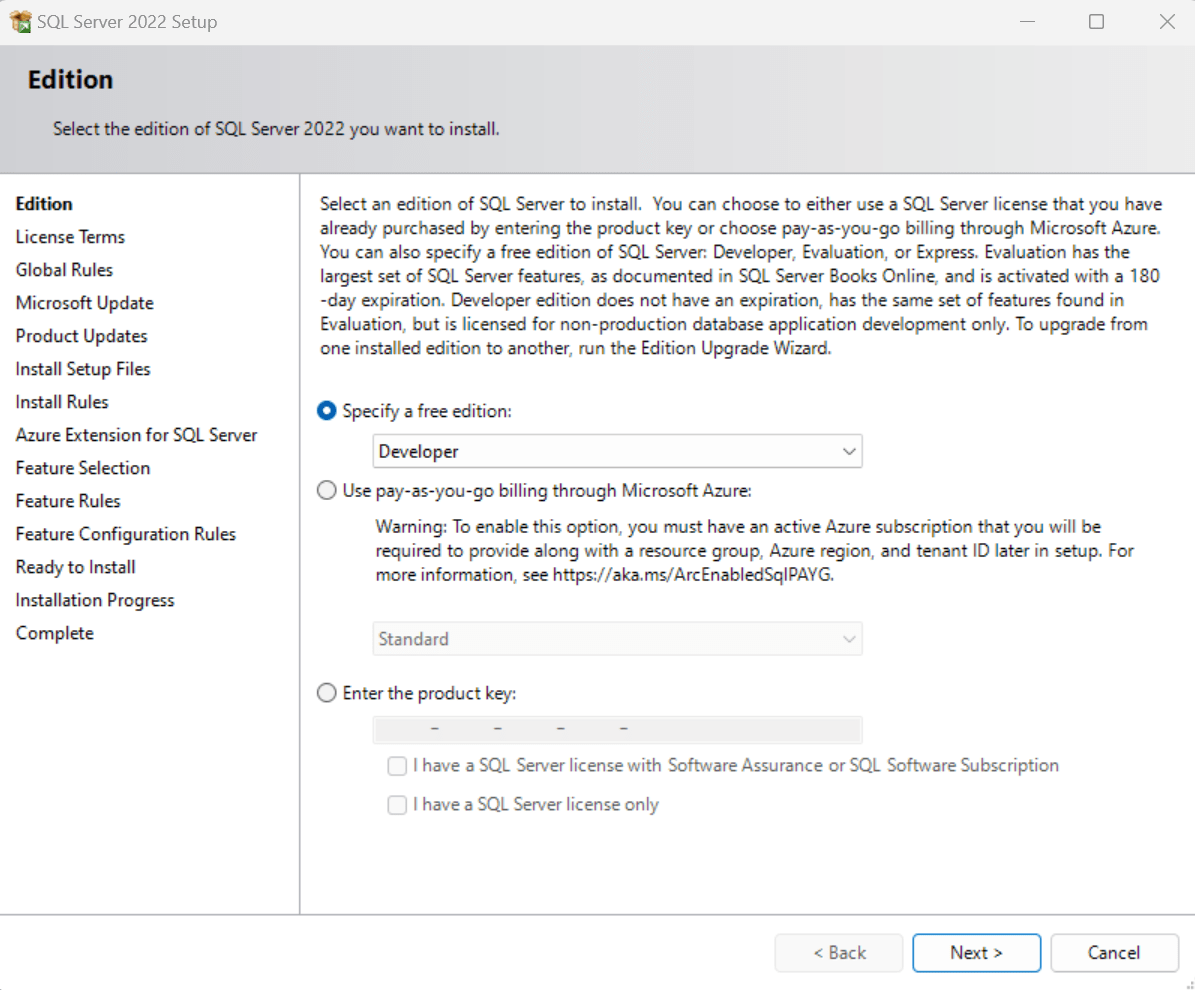Select the Install Rules step

pyautogui.click(x=62, y=402)
